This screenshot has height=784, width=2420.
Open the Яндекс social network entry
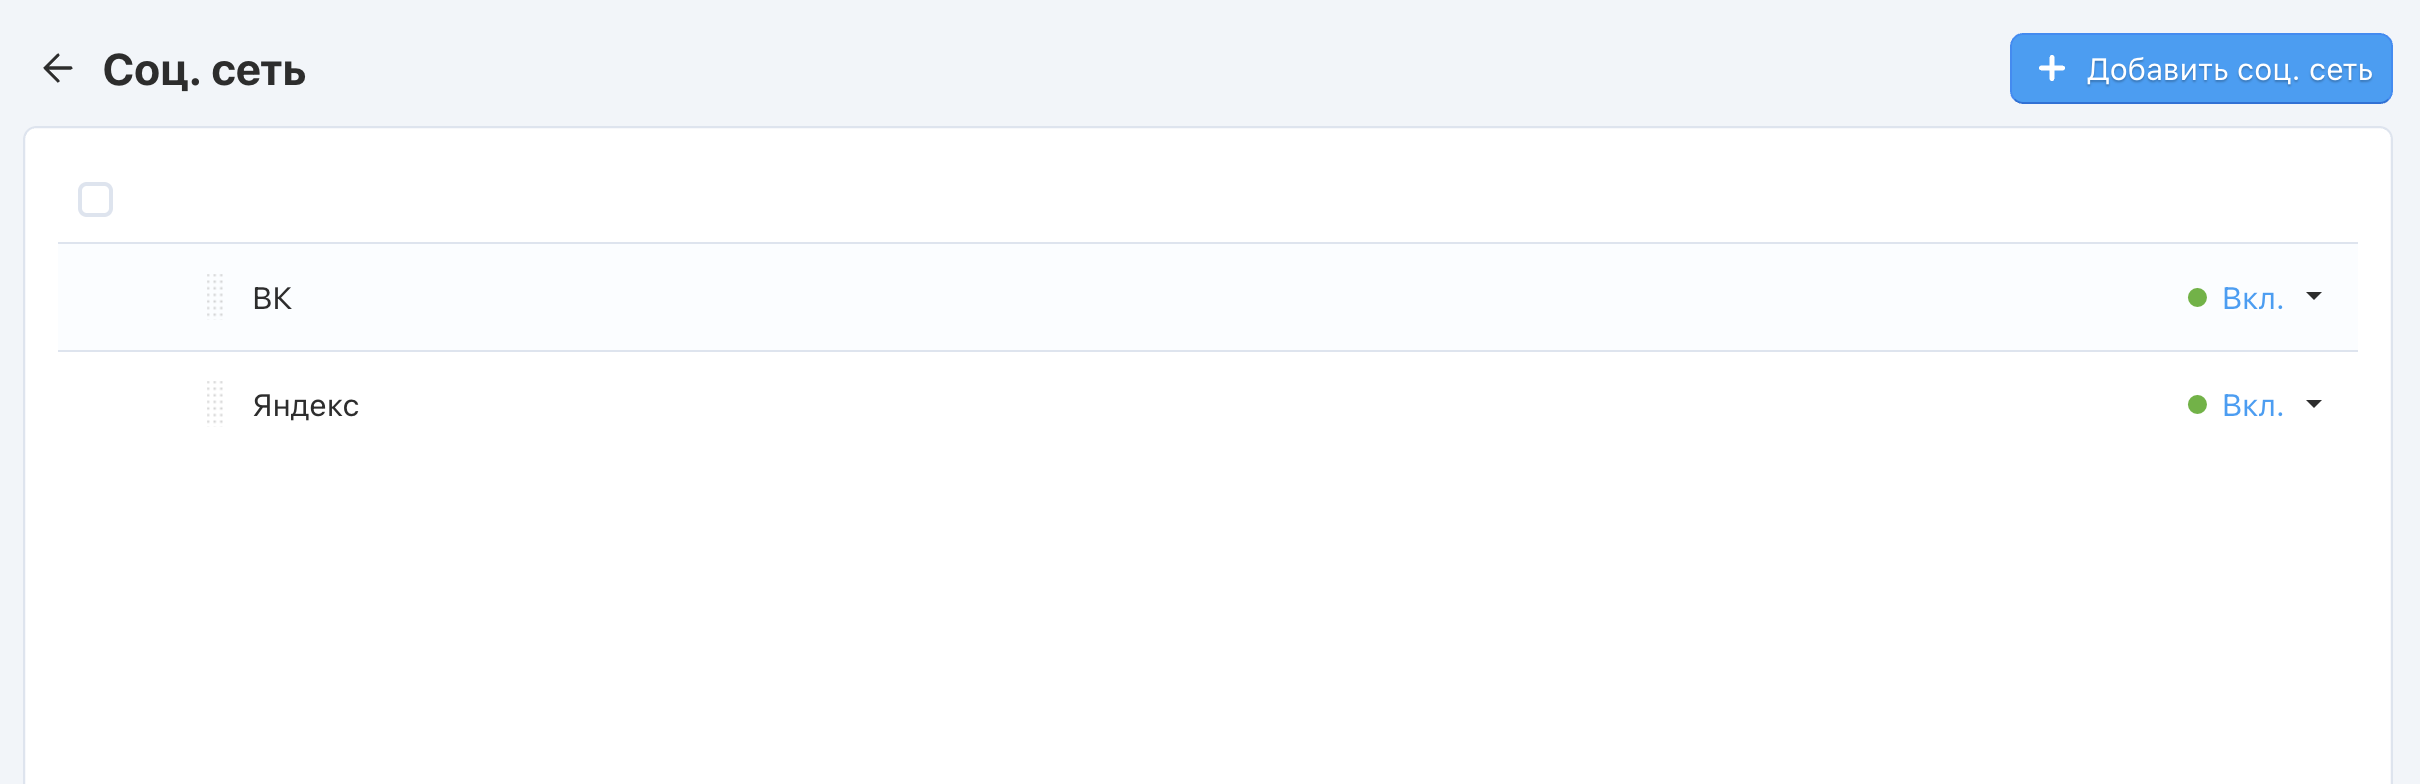[x=305, y=405]
